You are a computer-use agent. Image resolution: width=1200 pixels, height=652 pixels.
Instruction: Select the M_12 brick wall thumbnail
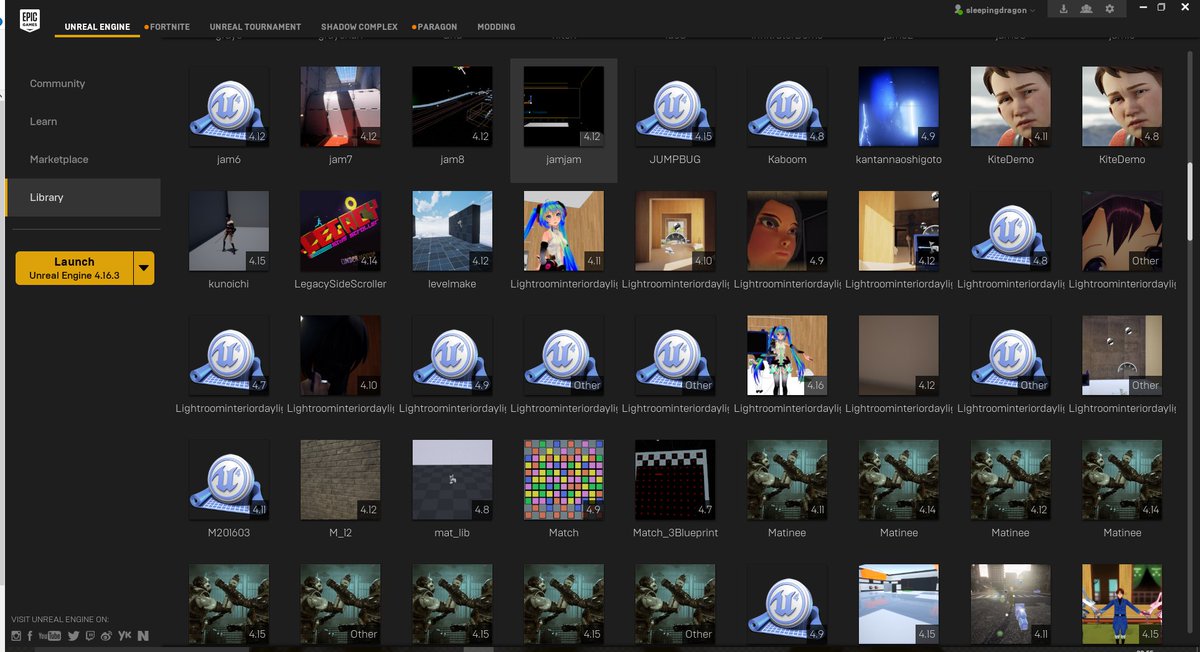341,481
